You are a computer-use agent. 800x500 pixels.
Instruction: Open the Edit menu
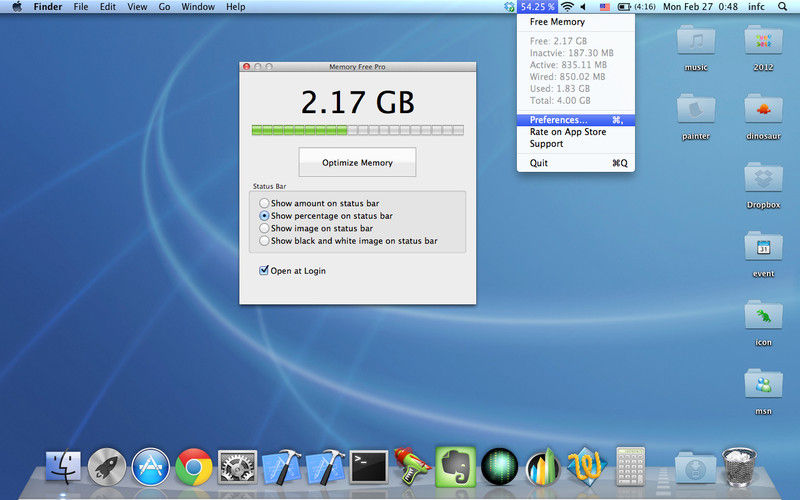click(108, 7)
